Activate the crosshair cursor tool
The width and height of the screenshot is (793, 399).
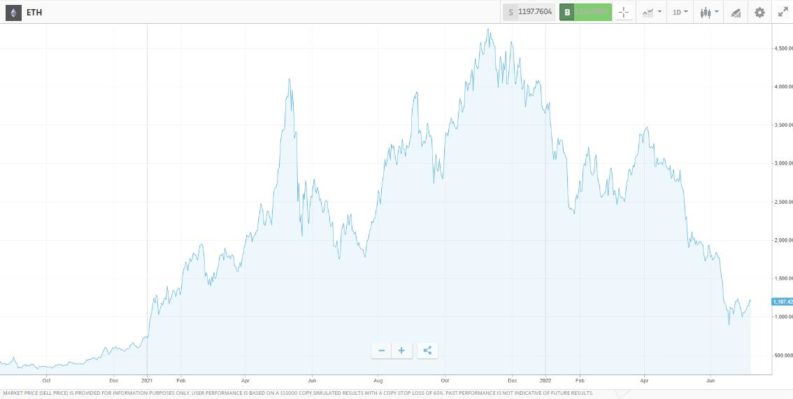point(624,12)
